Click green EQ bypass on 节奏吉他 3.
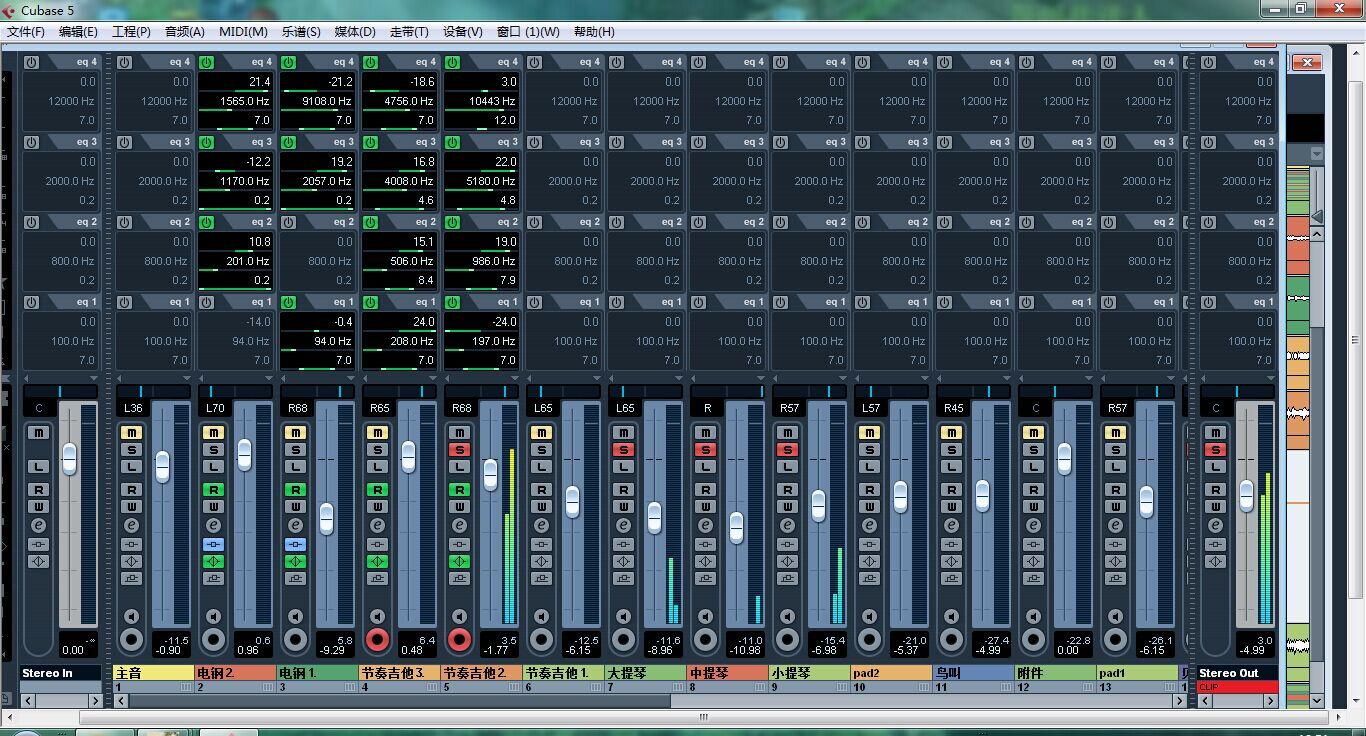 point(377,561)
